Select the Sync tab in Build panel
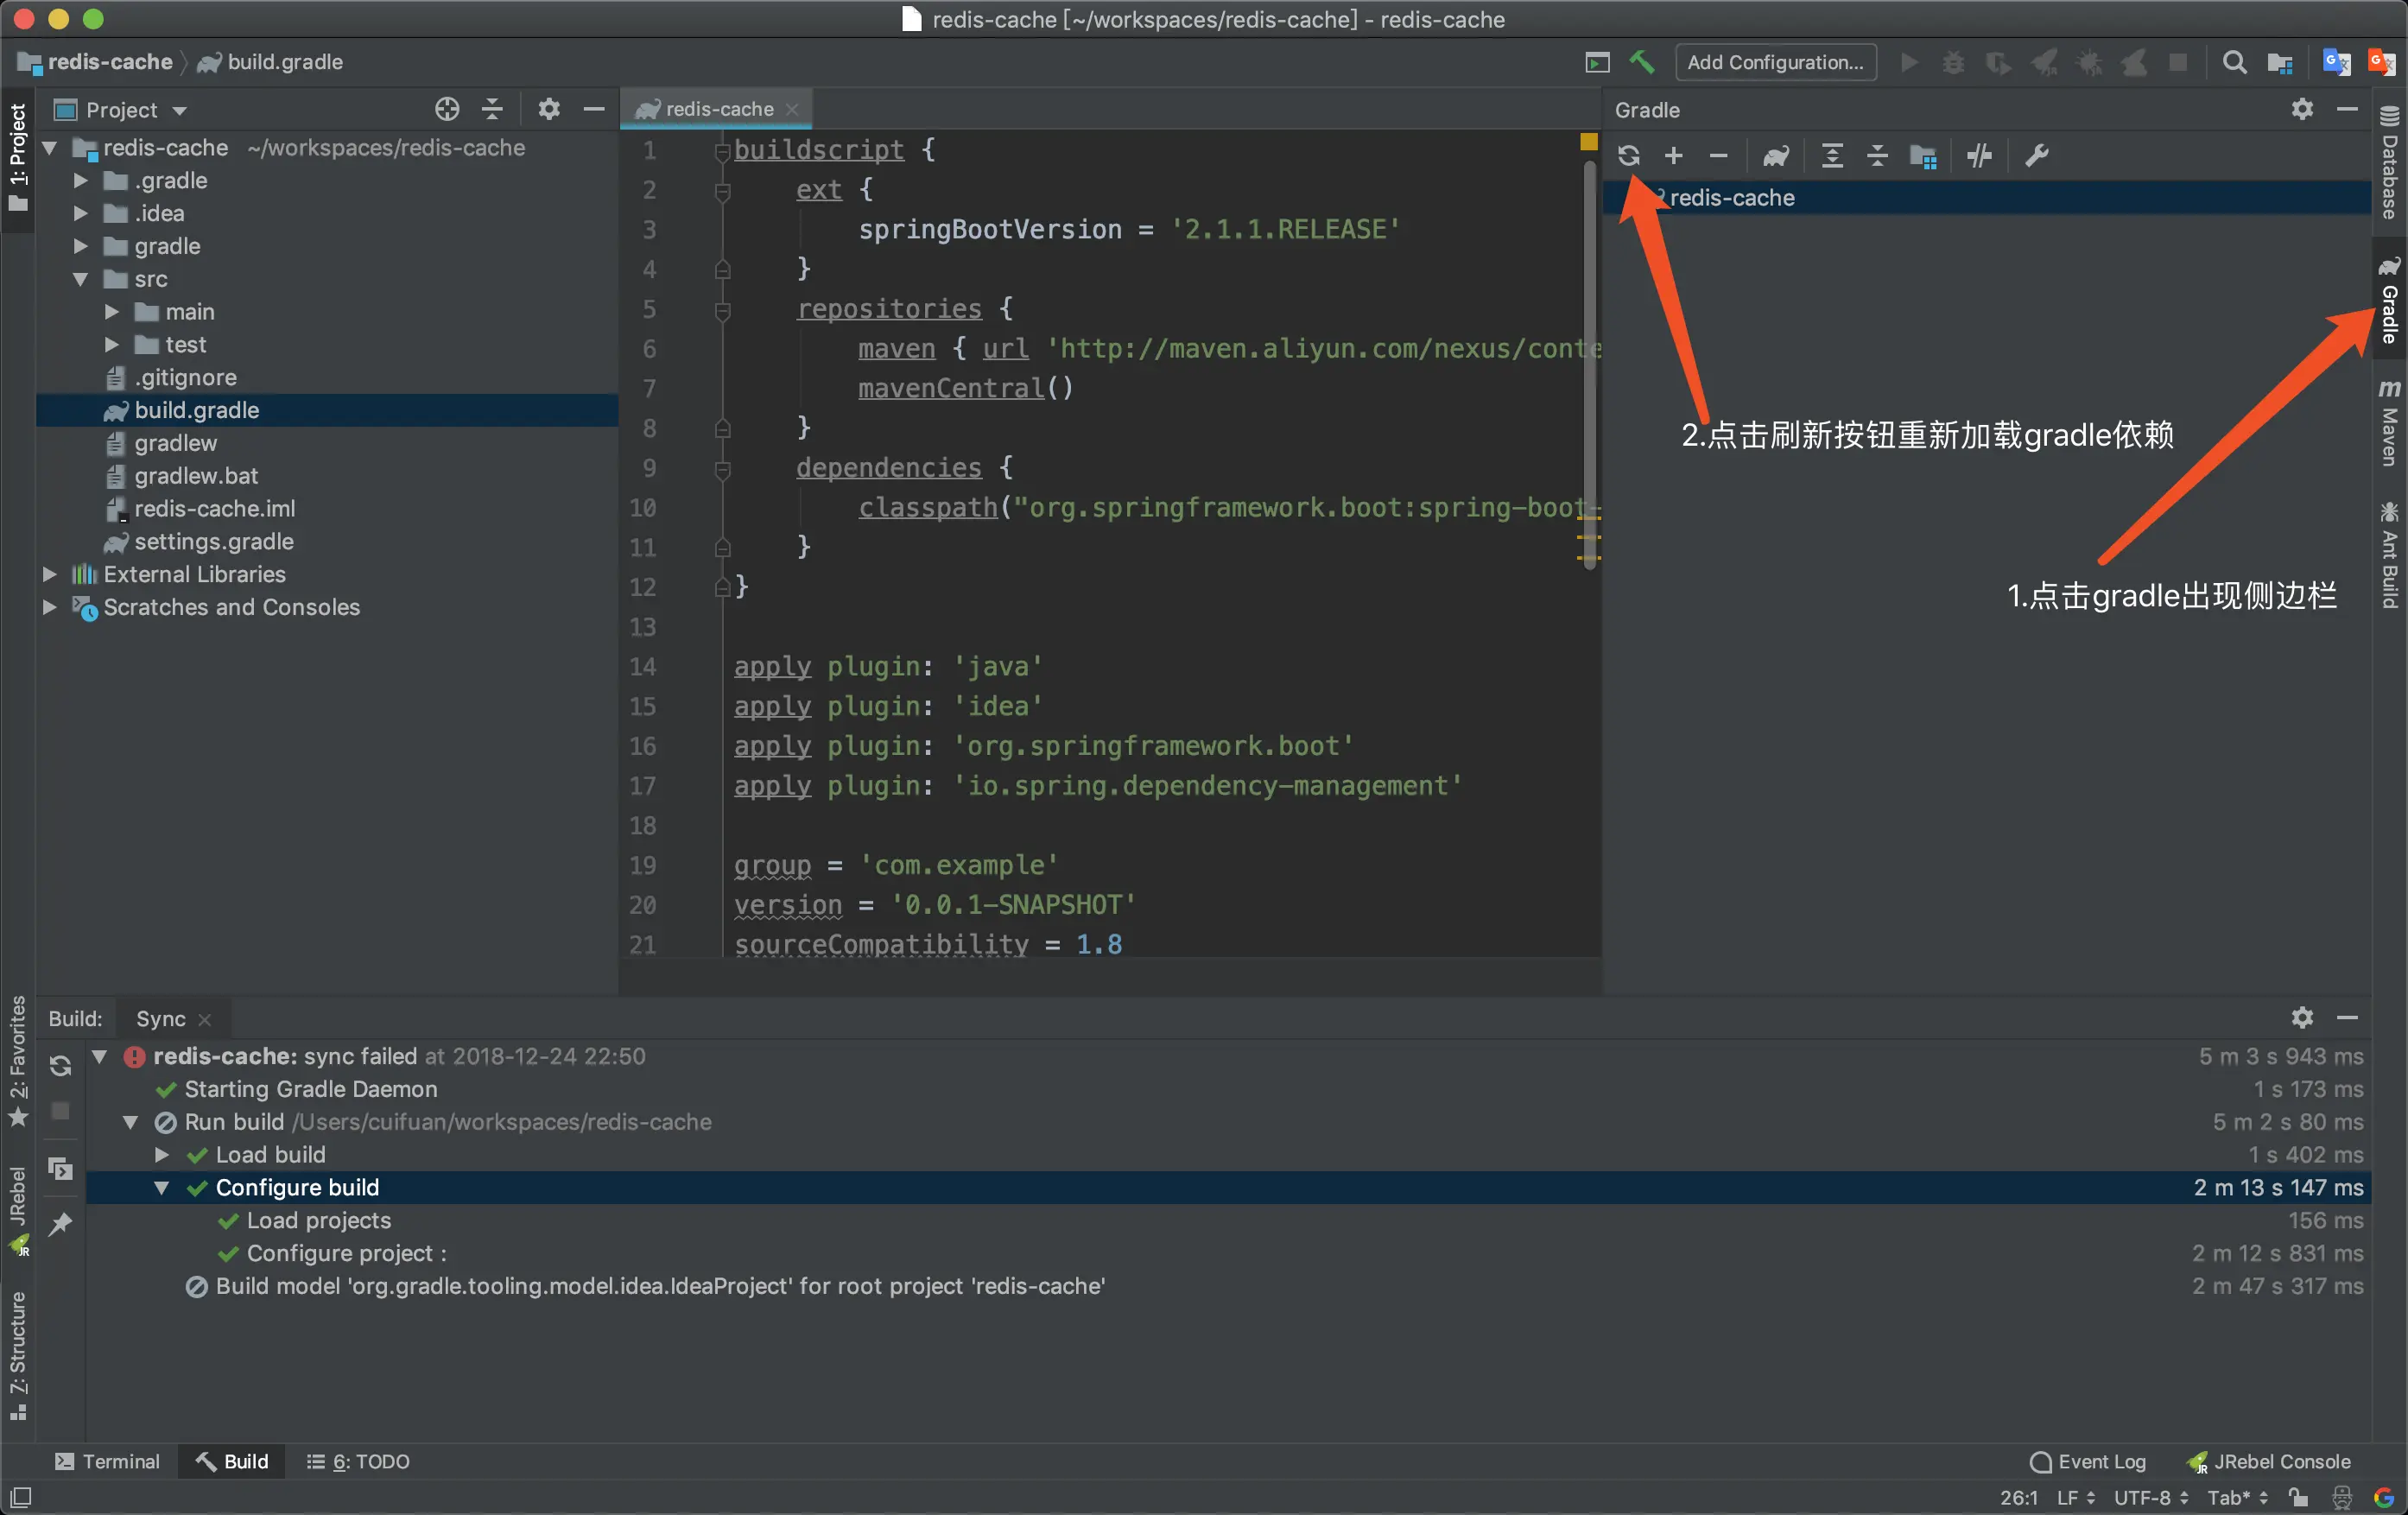This screenshot has width=2408, height=1515. (160, 1018)
